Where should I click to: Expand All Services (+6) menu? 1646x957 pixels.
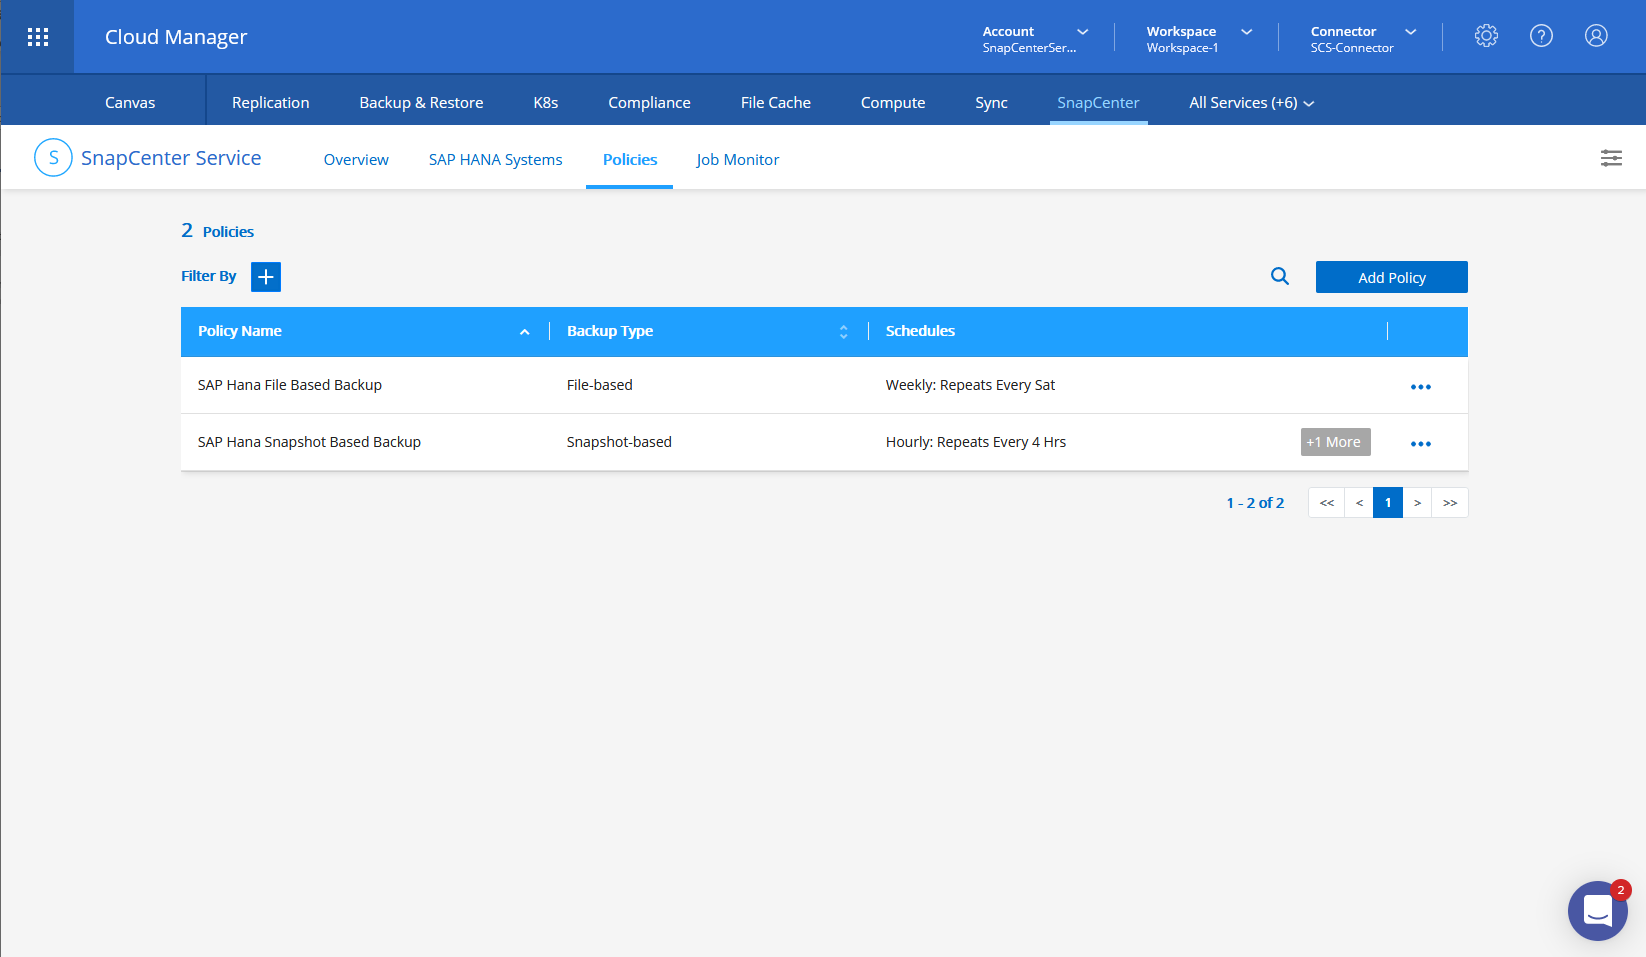[x=1251, y=103]
